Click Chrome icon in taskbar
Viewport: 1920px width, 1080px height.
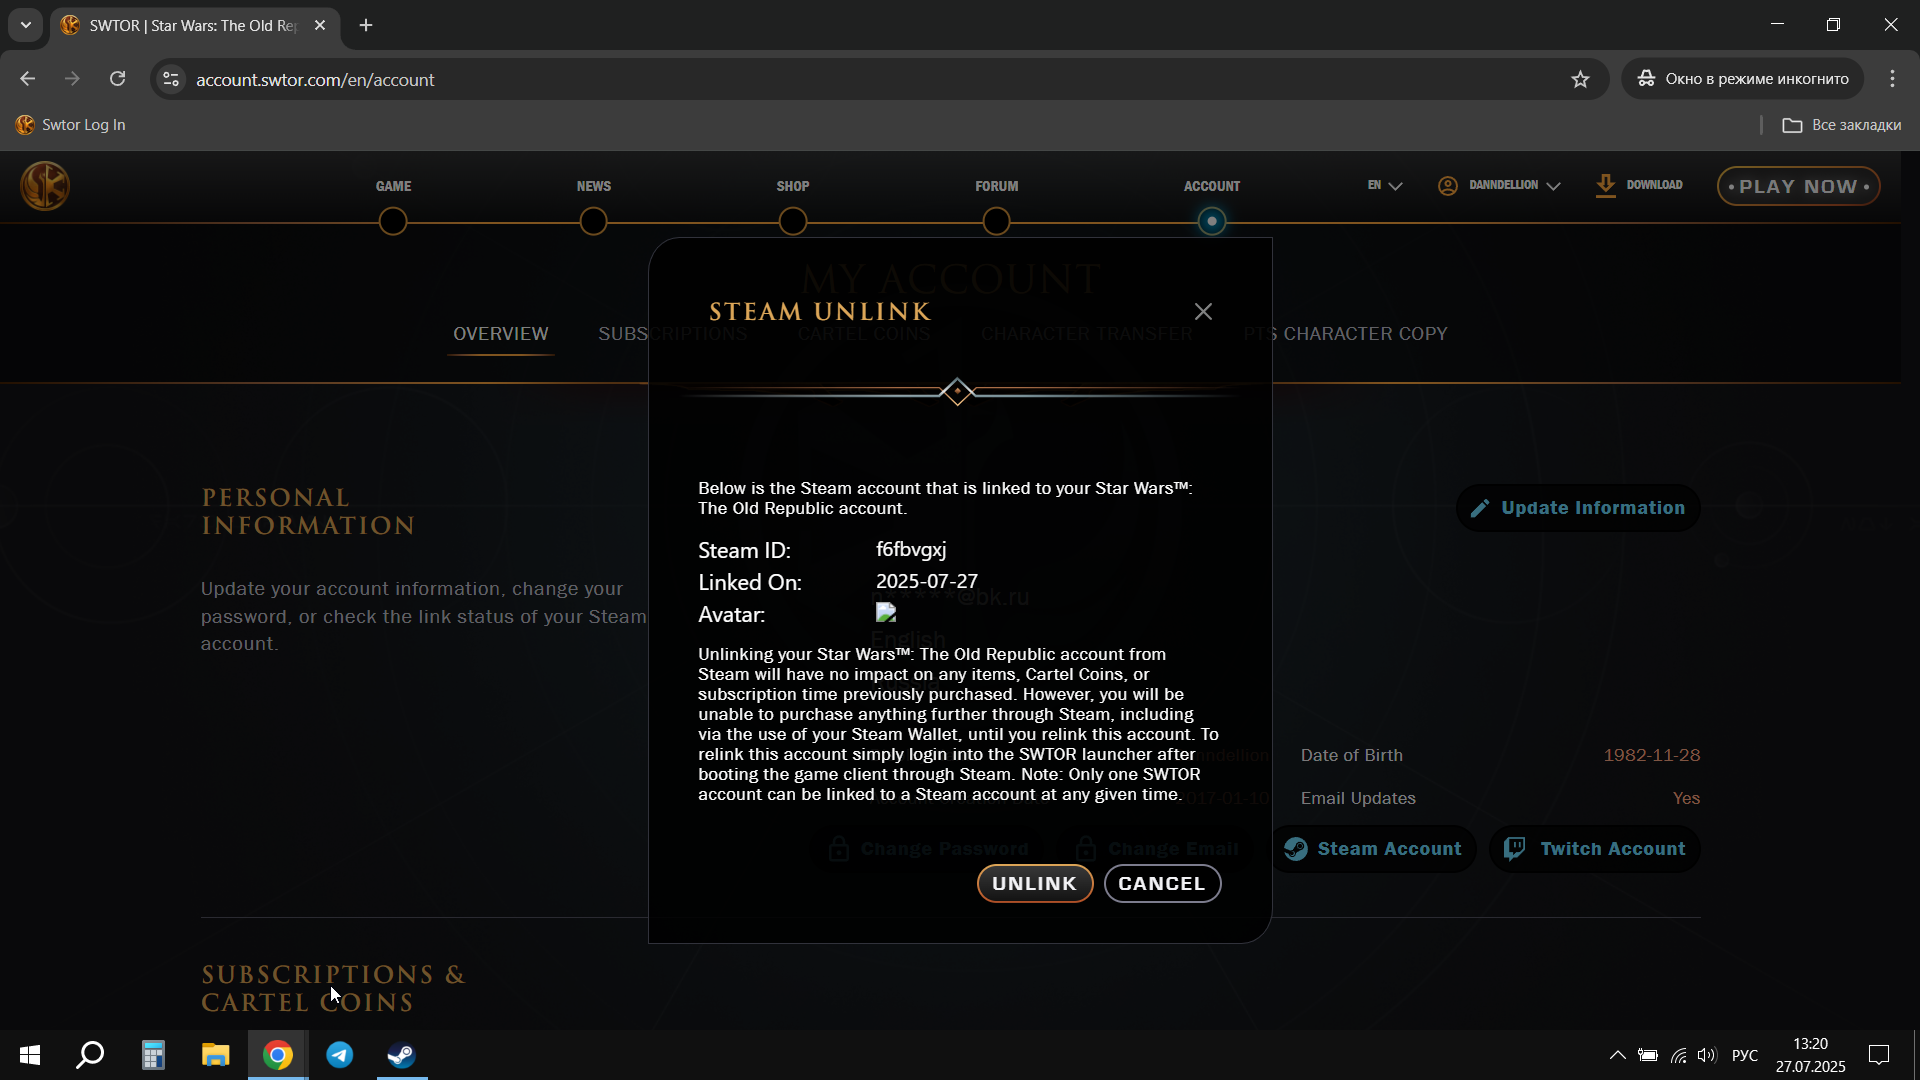pyautogui.click(x=278, y=1055)
